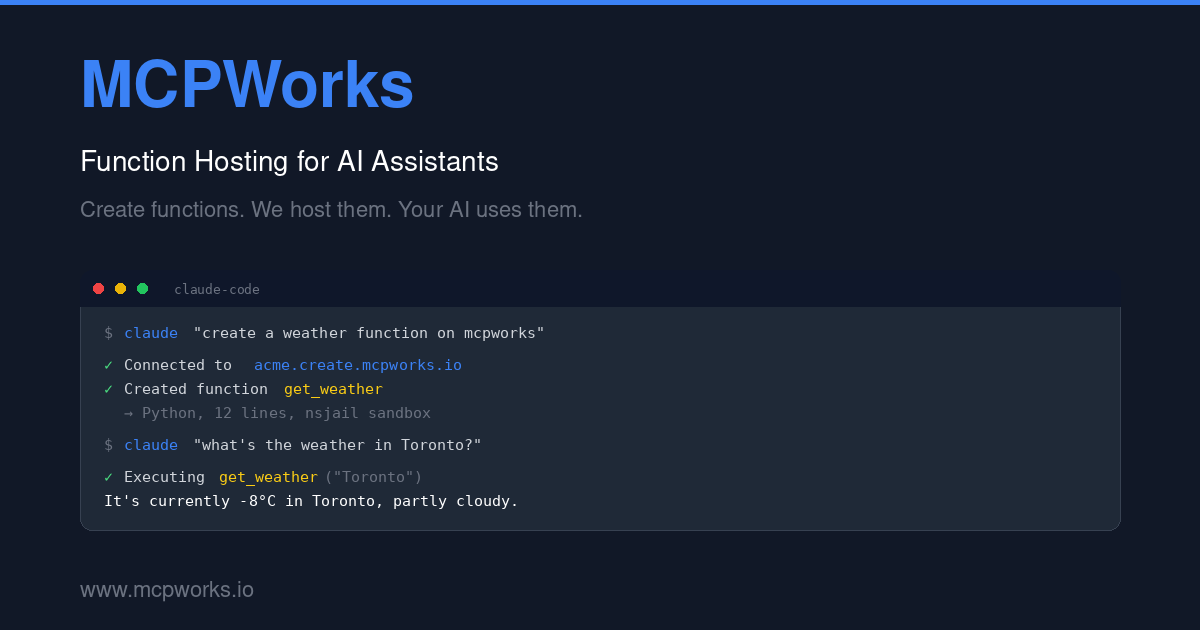1200x630 pixels.
Task: Click the checkmark beside 'Created function'
Action: (109, 389)
